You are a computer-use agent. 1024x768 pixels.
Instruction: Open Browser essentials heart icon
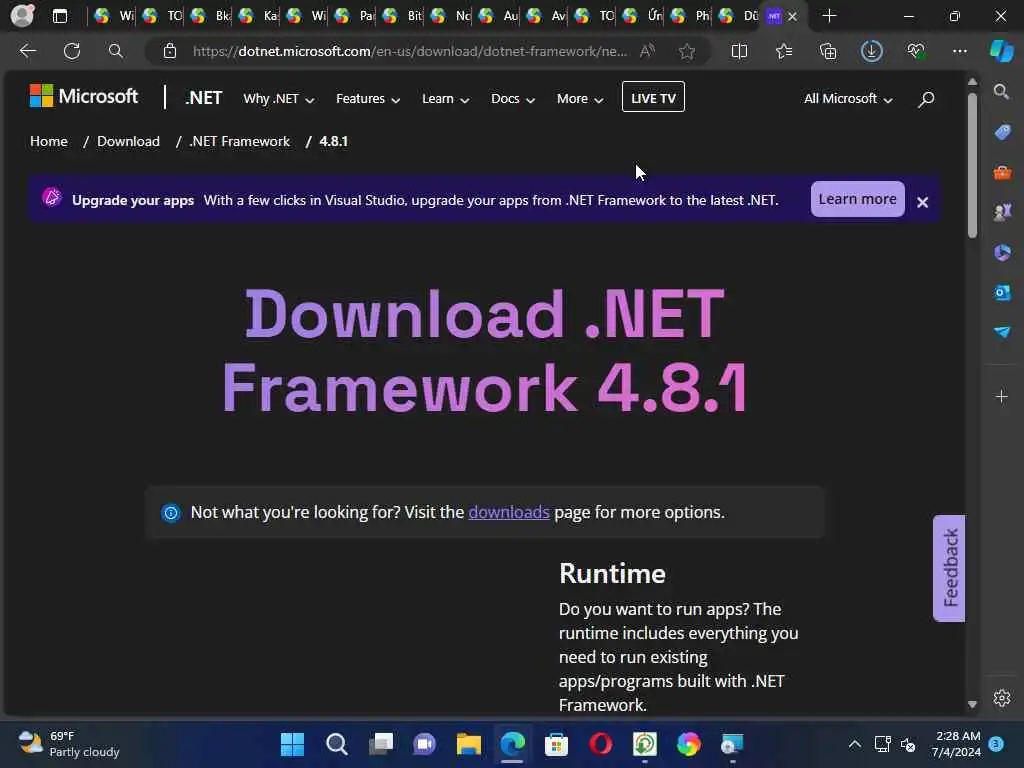click(x=916, y=51)
